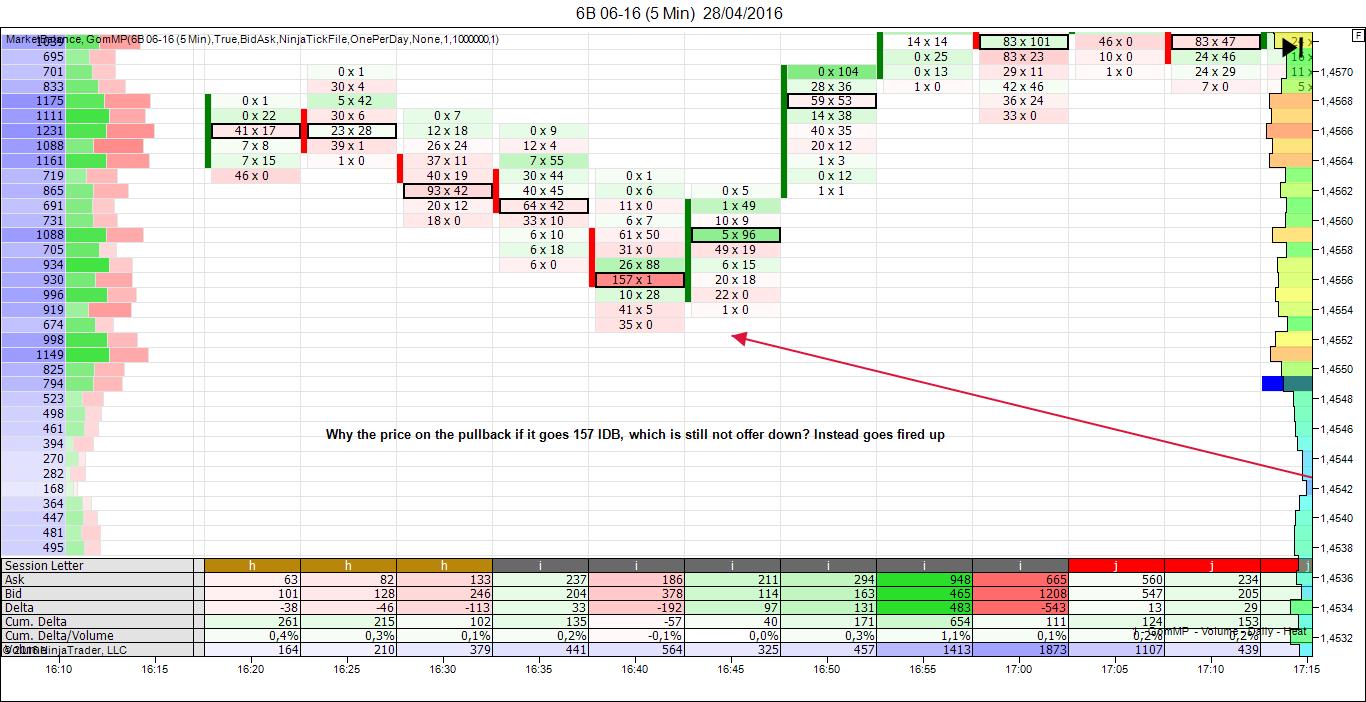Select the 17:00 time axis label
Screen dimensions: 1366x702
point(1019,669)
